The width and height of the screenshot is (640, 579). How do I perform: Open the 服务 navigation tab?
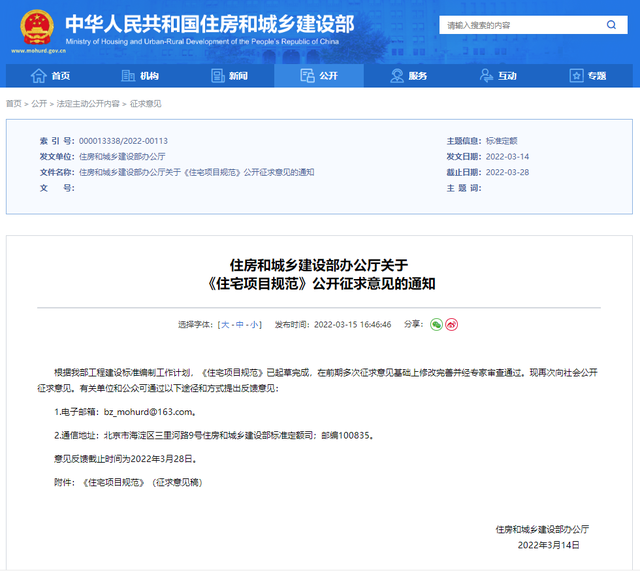[x=409, y=76]
